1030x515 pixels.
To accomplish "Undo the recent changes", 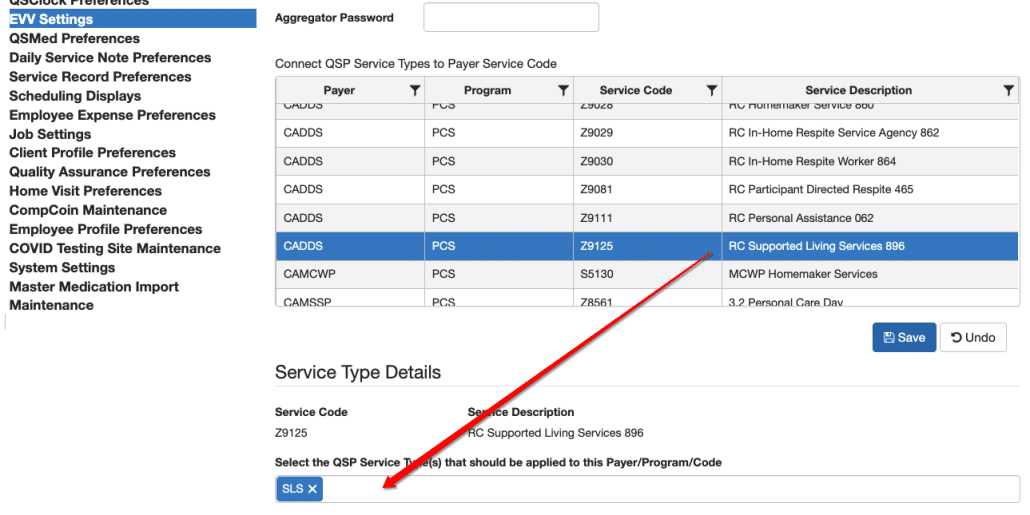I will (973, 338).
